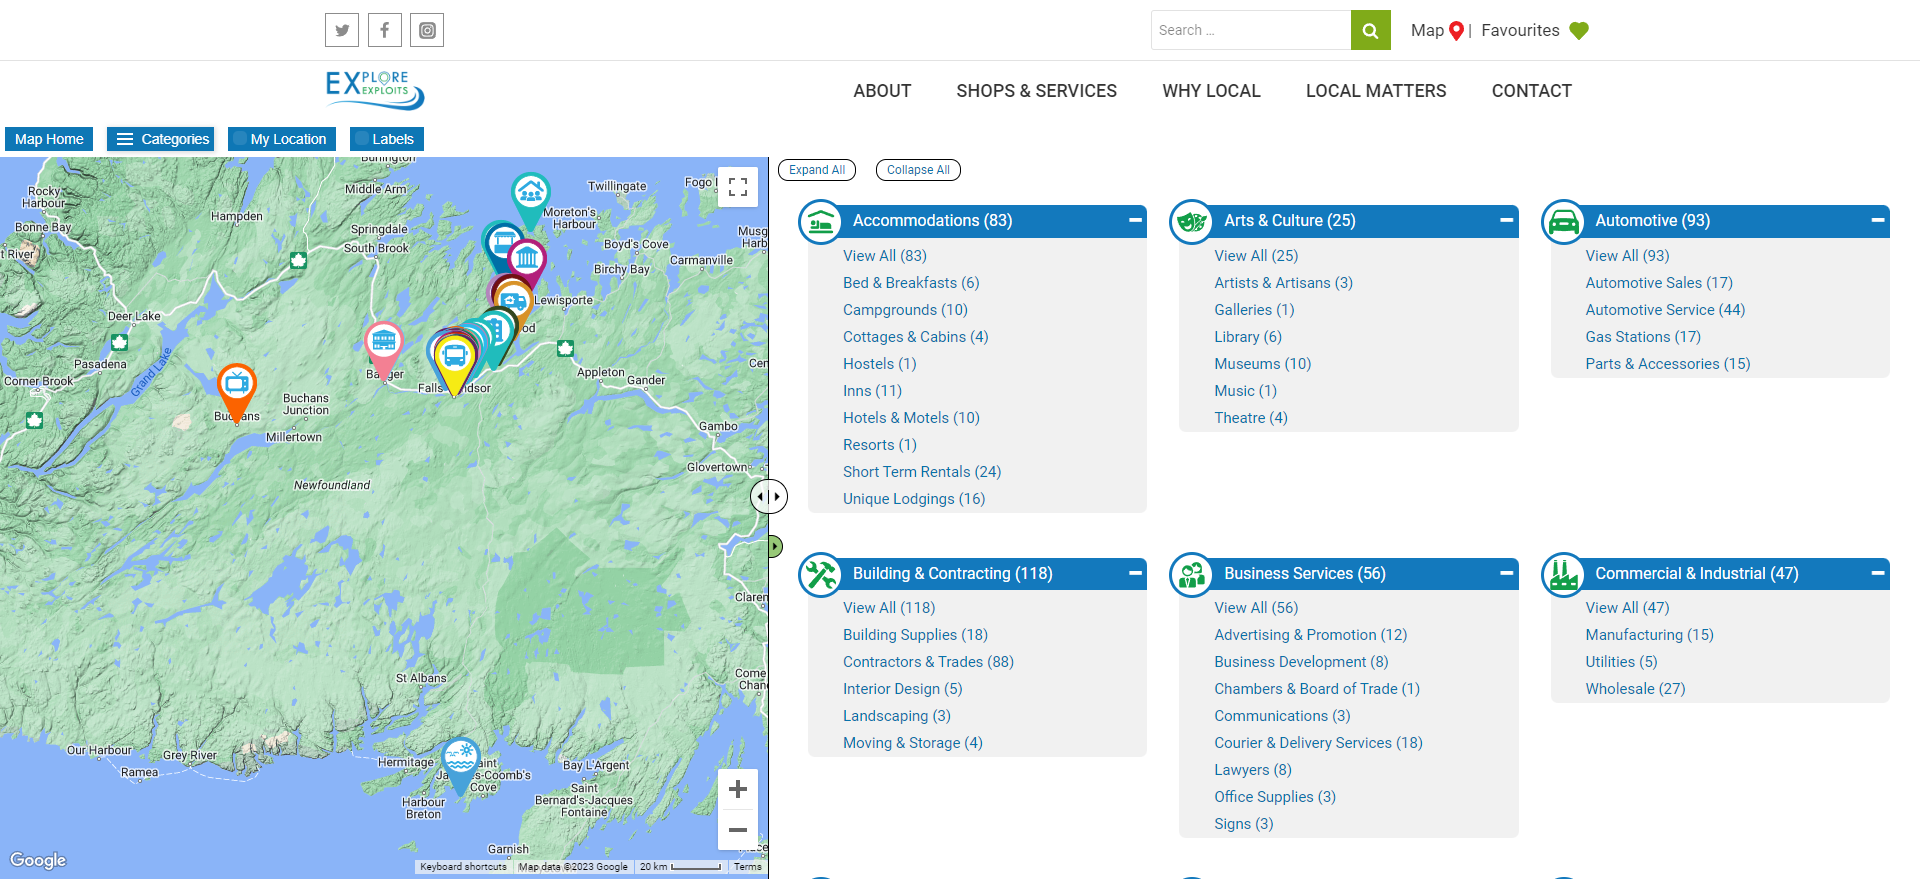
Task: Click the Accommodations category icon
Action: pos(821,222)
